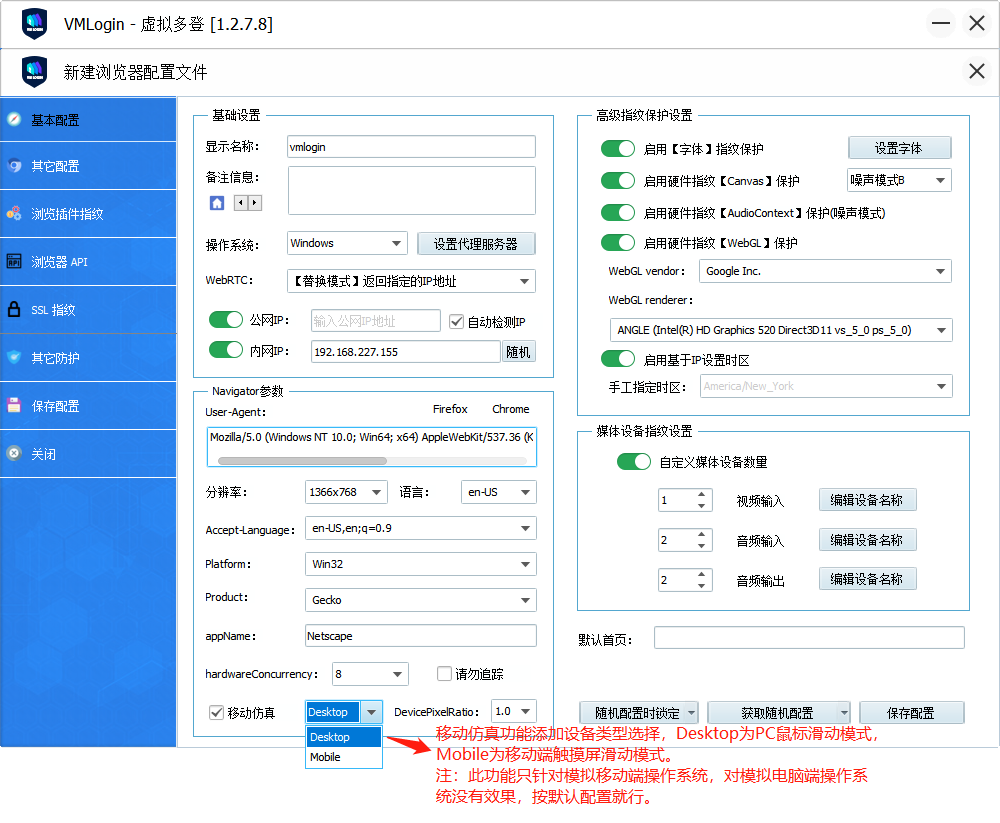The image size is (1000, 823).
Task: Click the 设置代理服务器 button
Action: click(x=476, y=244)
